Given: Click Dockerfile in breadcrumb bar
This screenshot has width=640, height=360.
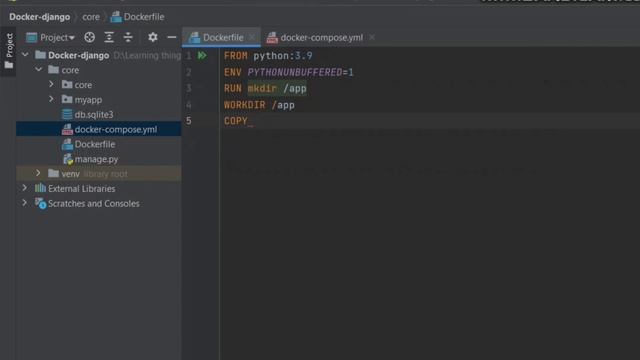Looking at the screenshot, I should point(138,17).
